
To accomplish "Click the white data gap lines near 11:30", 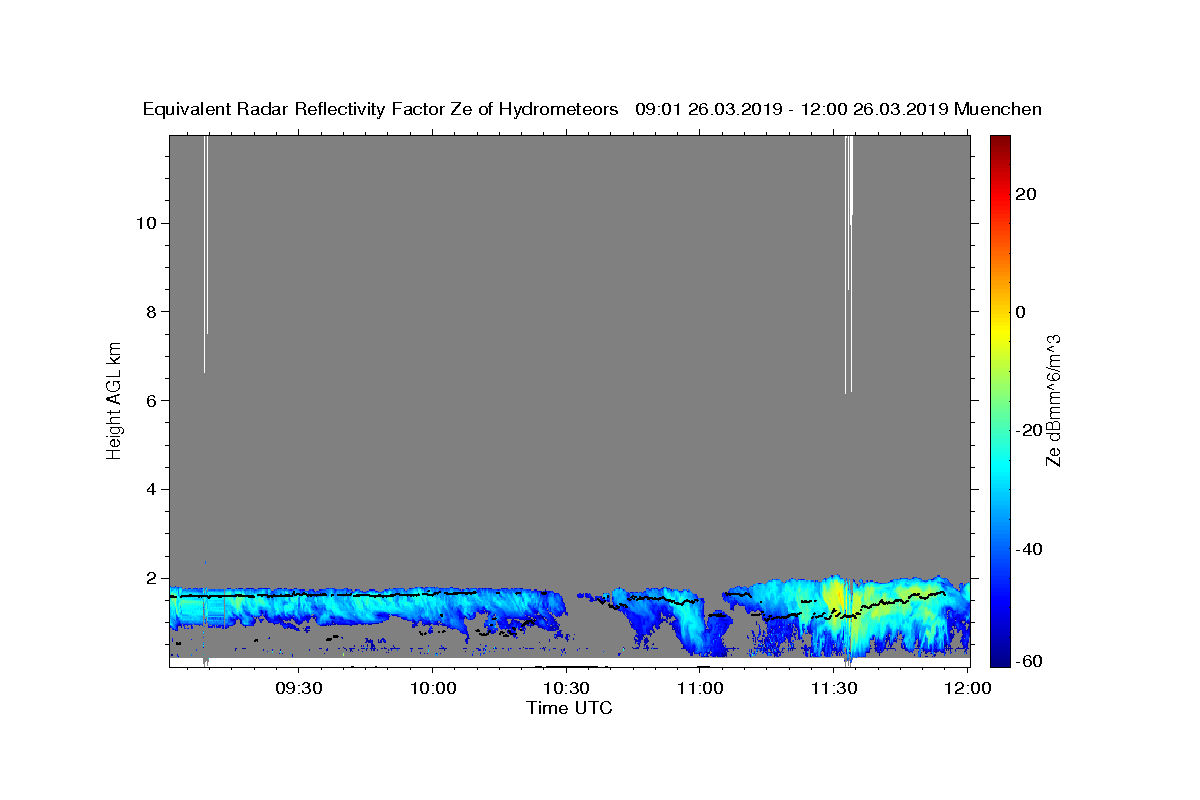I will pyautogui.click(x=848, y=264).
